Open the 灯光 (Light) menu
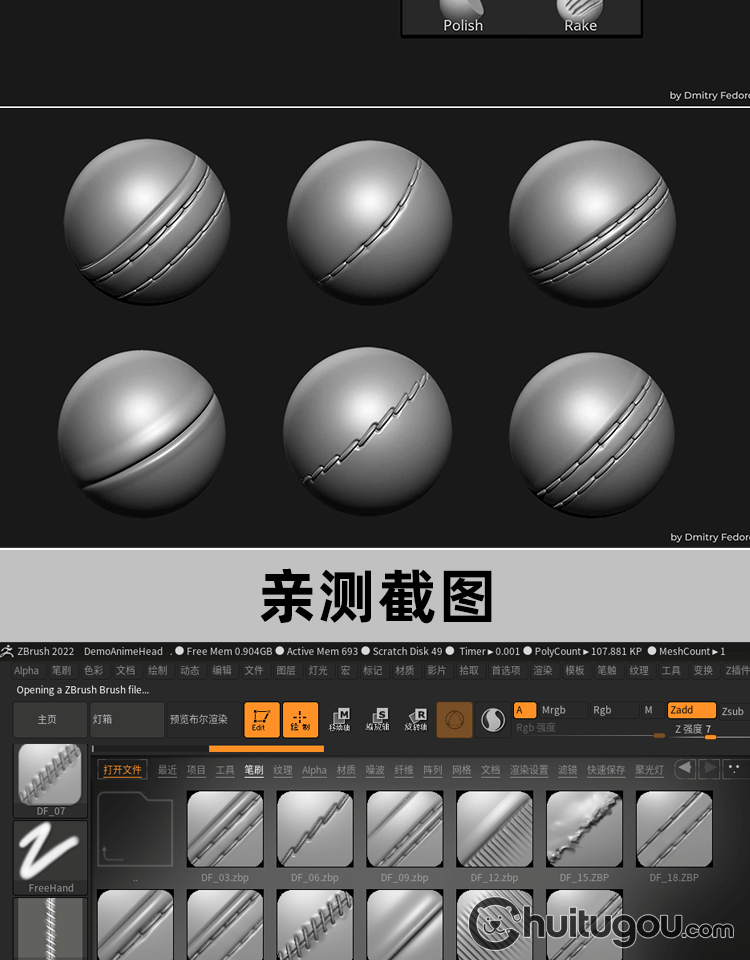 [x=318, y=670]
